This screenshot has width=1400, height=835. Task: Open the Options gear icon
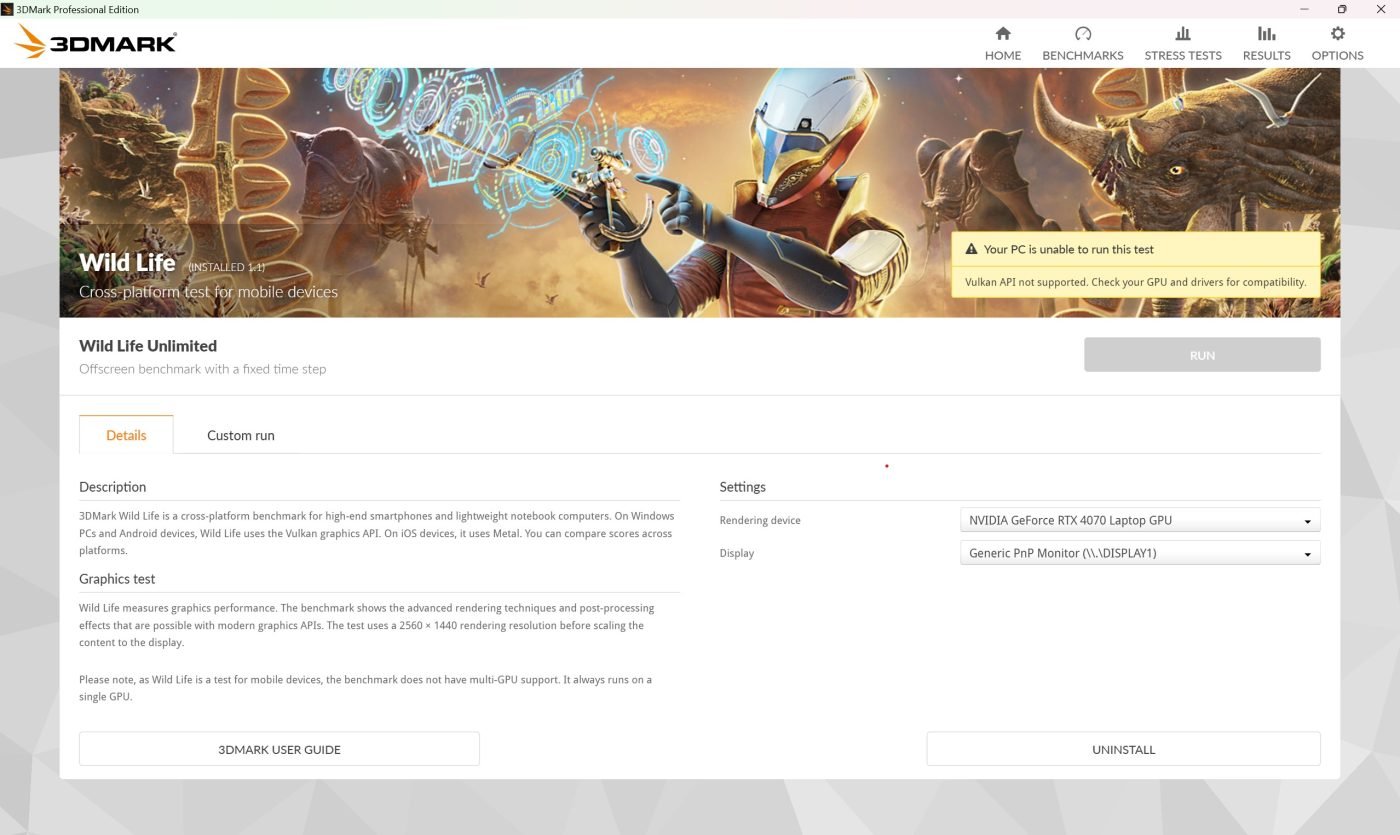(x=1338, y=34)
